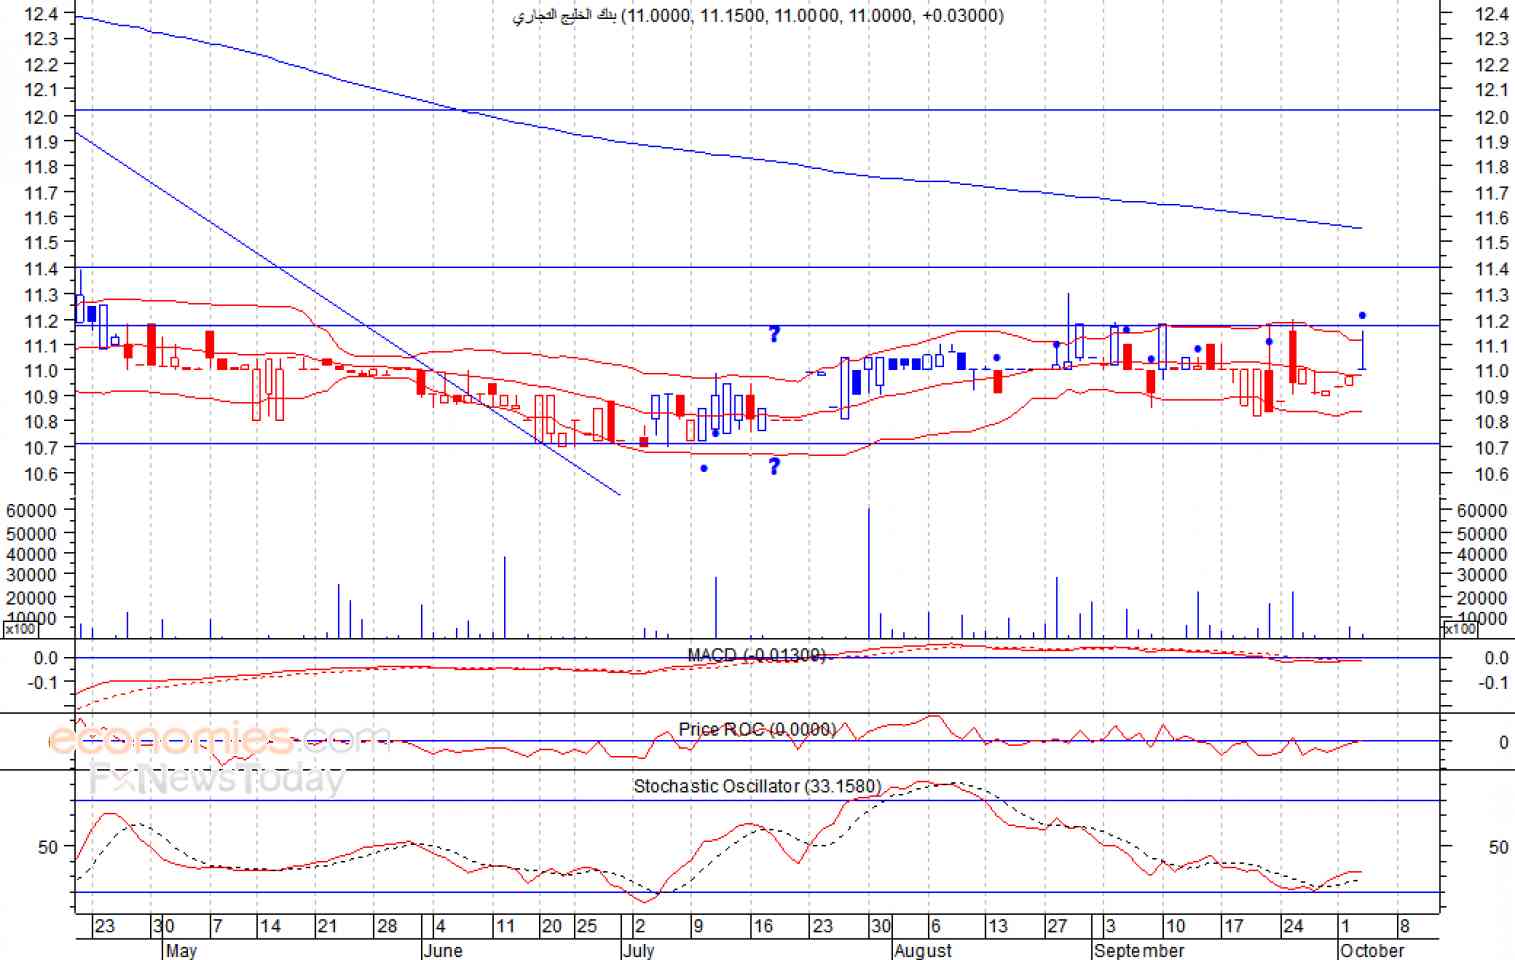
Task: Click the October month label
Action: (1372, 950)
